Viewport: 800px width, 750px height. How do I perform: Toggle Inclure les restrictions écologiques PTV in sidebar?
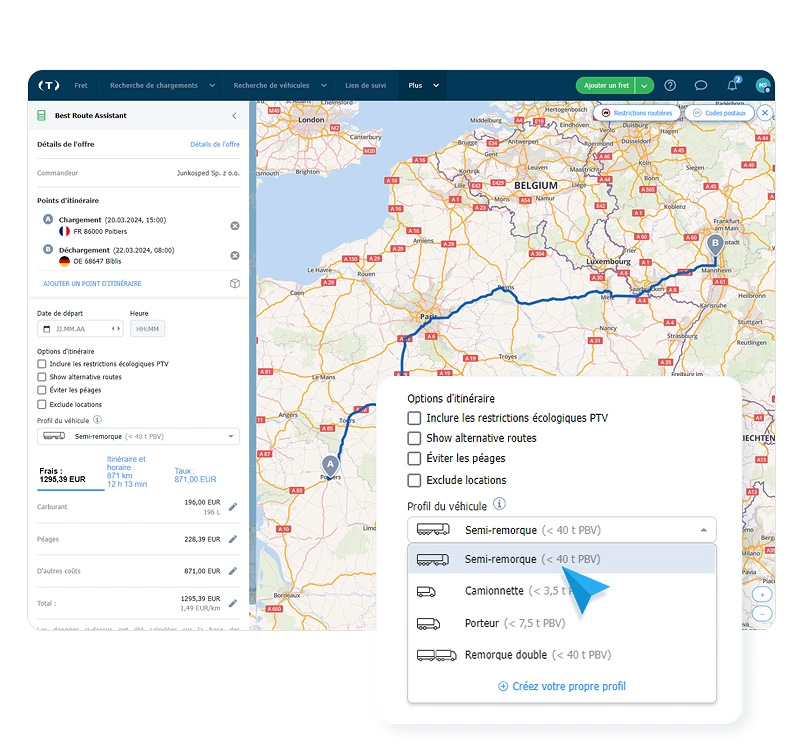(x=42, y=364)
